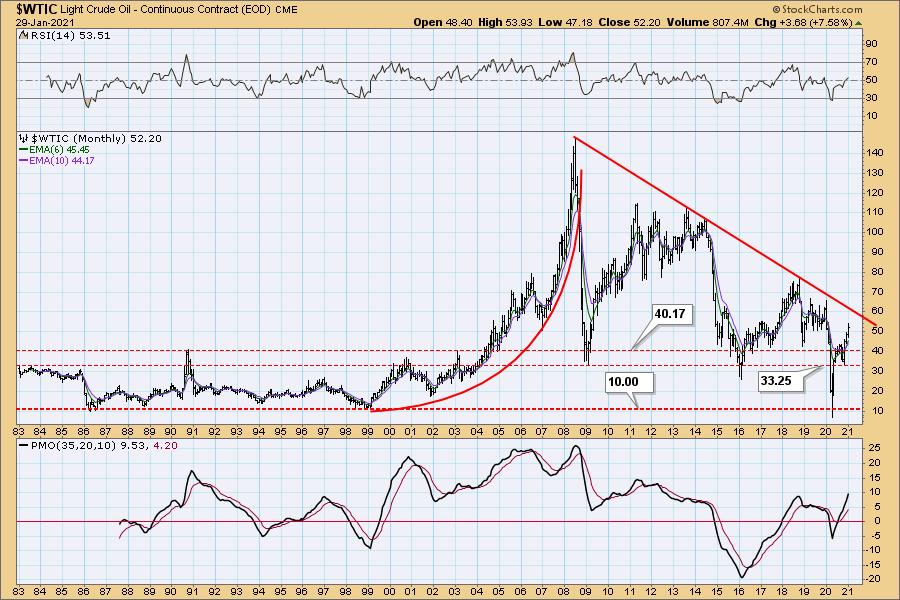Image resolution: width=900 pixels, height=600 pixels.
Task: Click the black PMO legend line swatch
Action: pos(24,445)
